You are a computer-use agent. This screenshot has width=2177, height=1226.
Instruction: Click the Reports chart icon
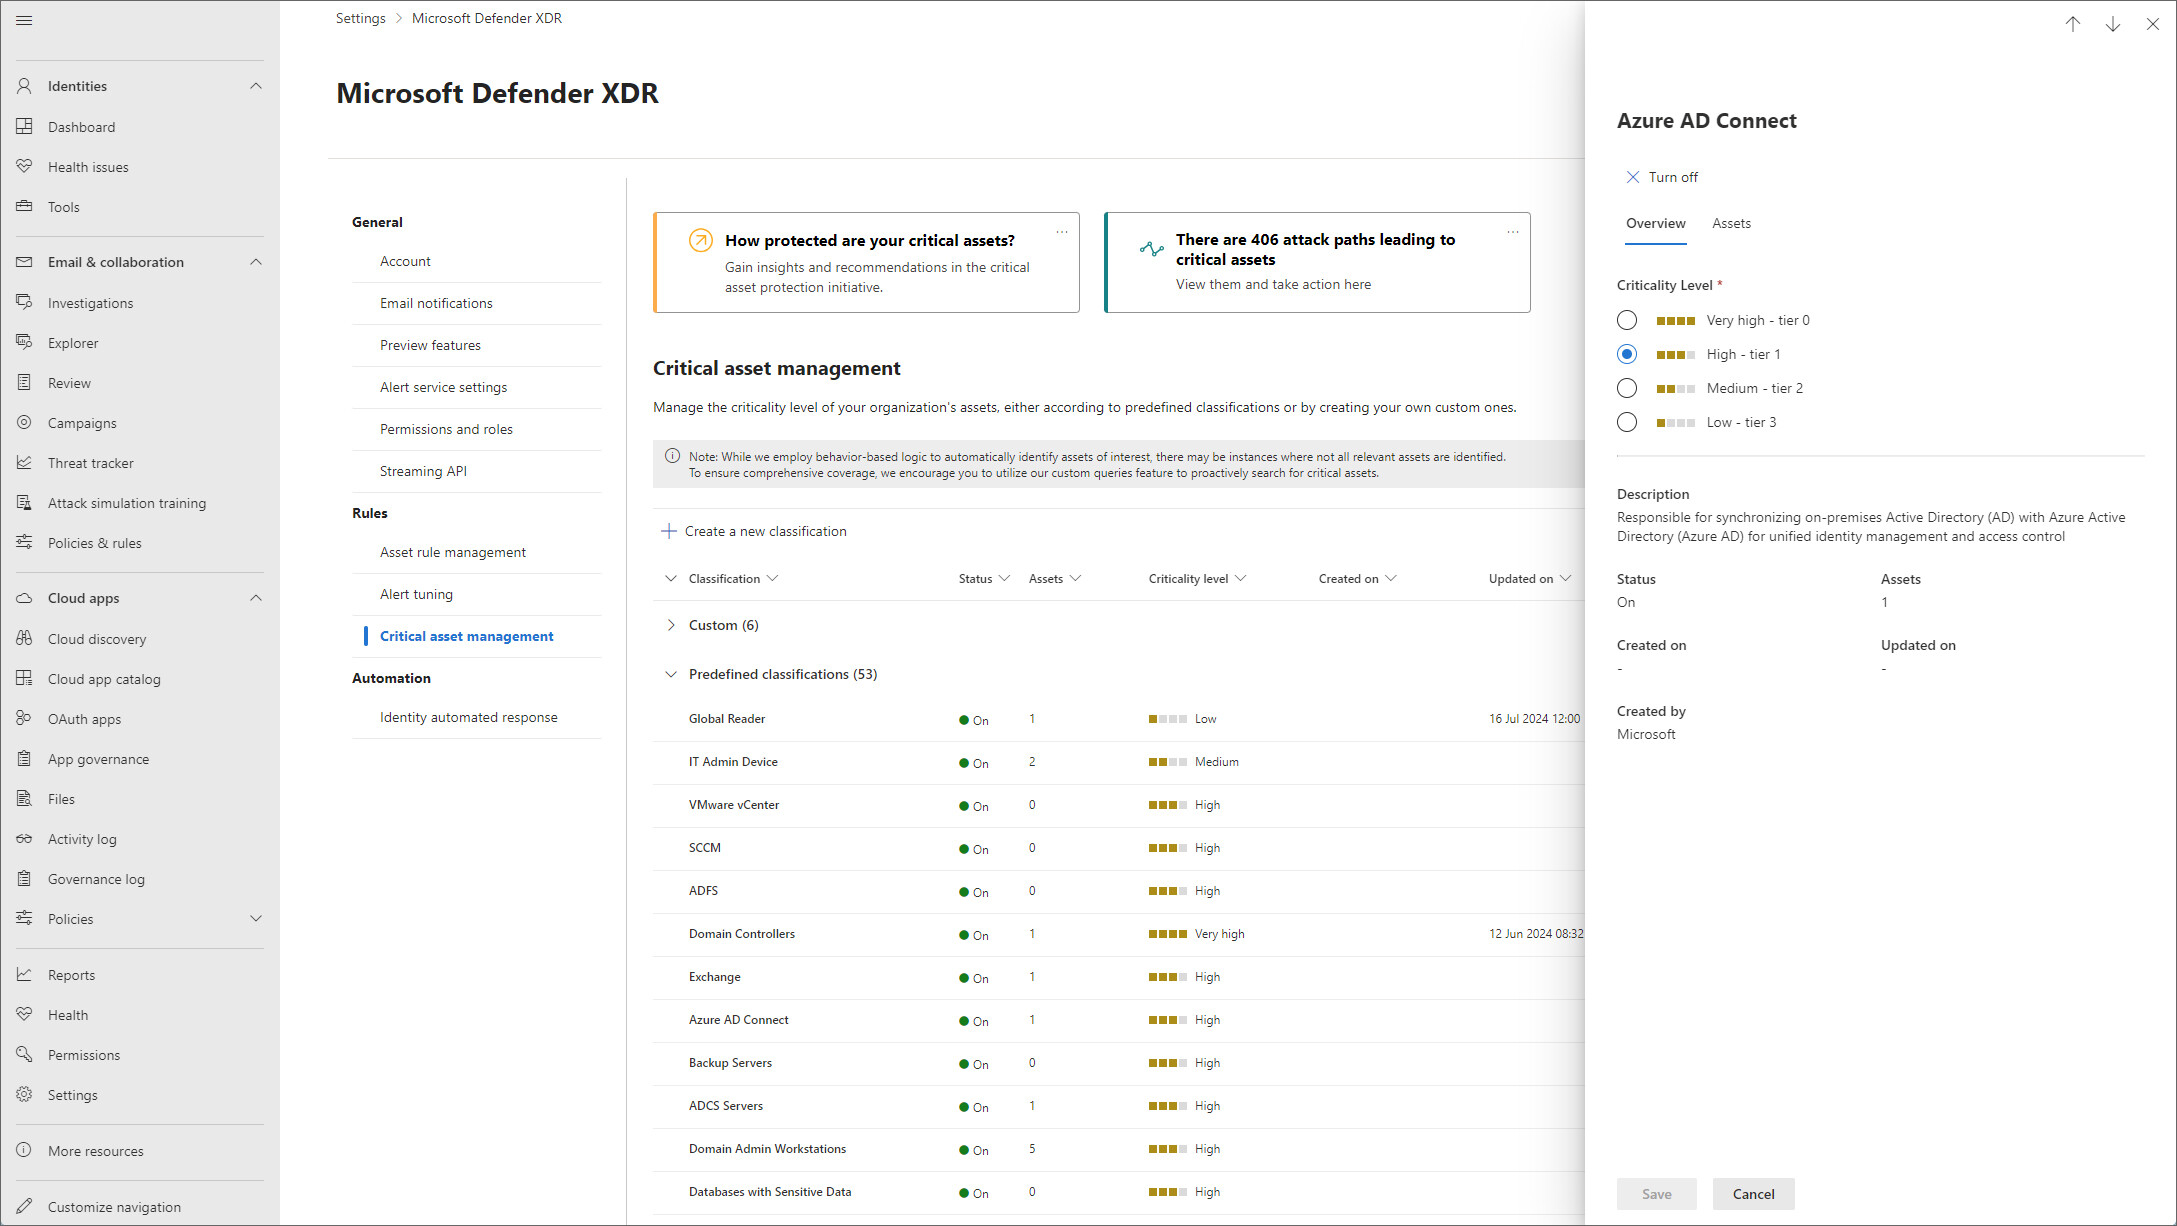pyautogui.click(x=24, y=975)
